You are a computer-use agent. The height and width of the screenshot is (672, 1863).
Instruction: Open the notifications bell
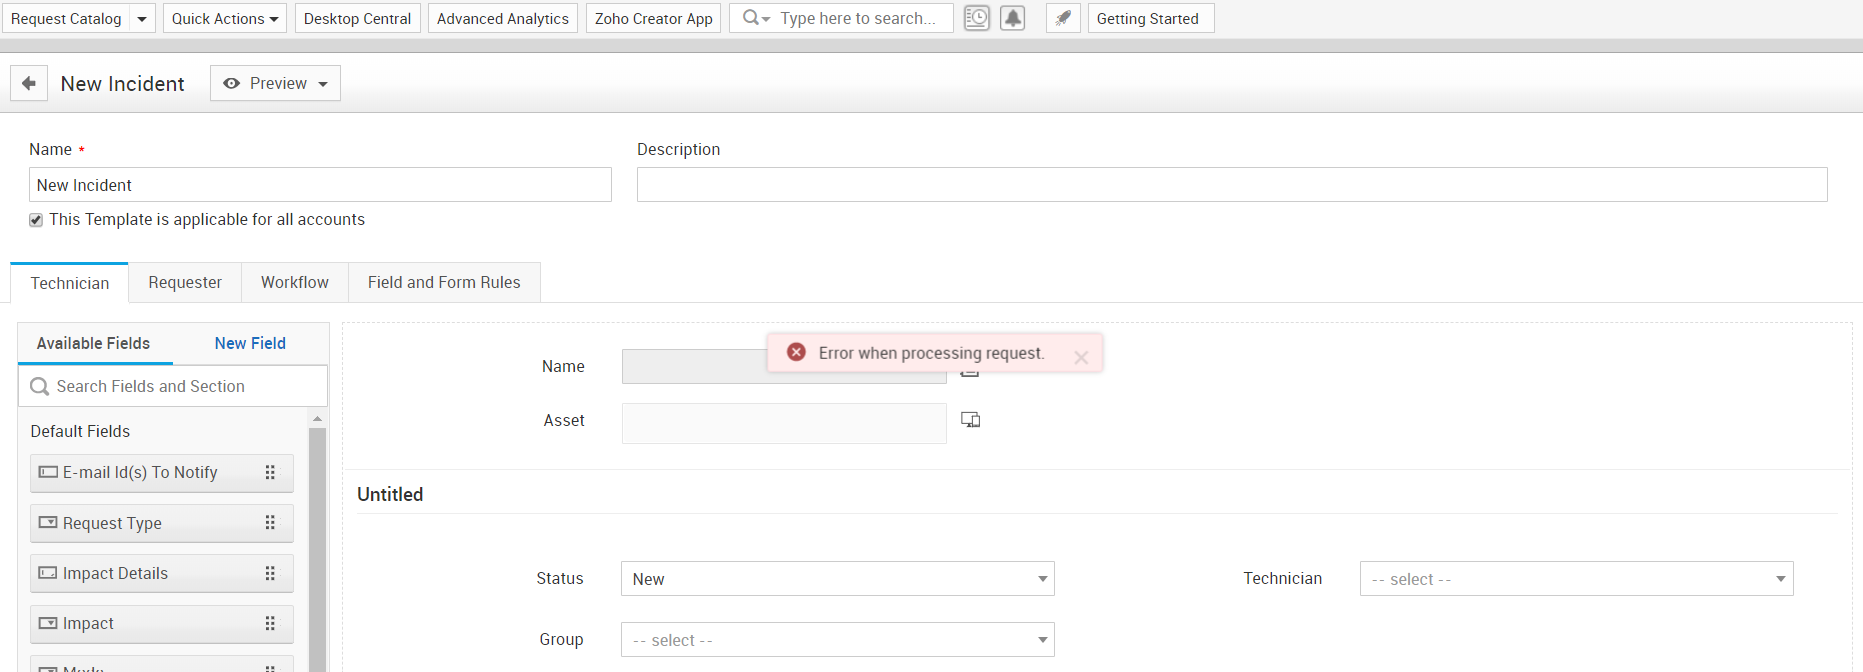[1013, 18]
